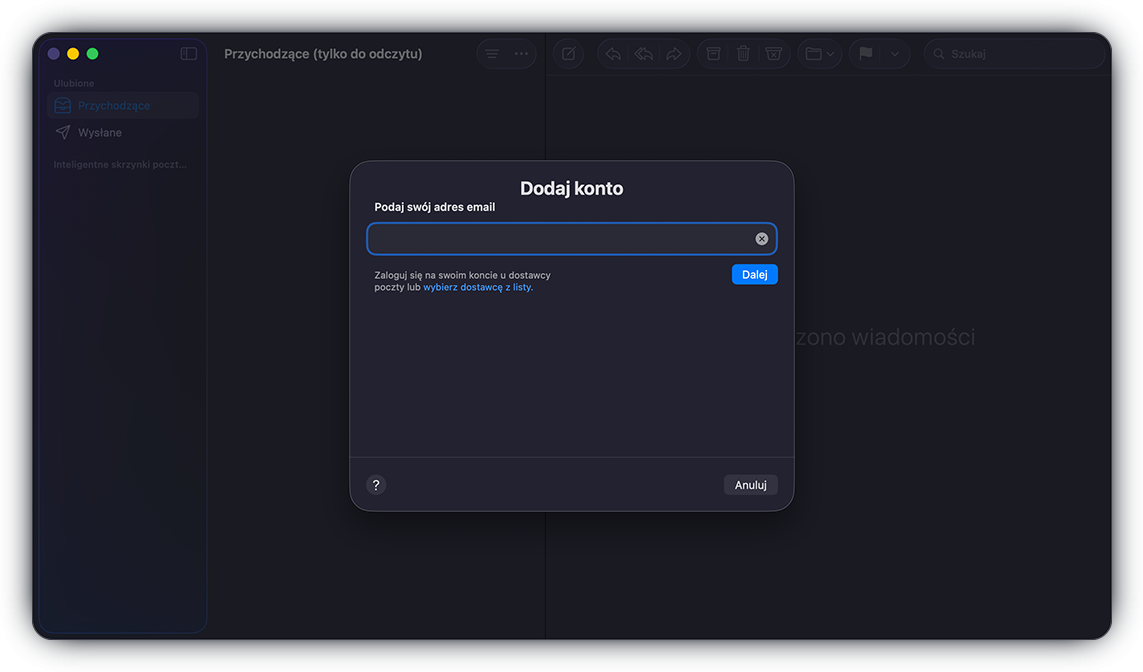Screen dimensions: 1143x672
Task: Click the Dalej button
Action: [x=754, y=274]
